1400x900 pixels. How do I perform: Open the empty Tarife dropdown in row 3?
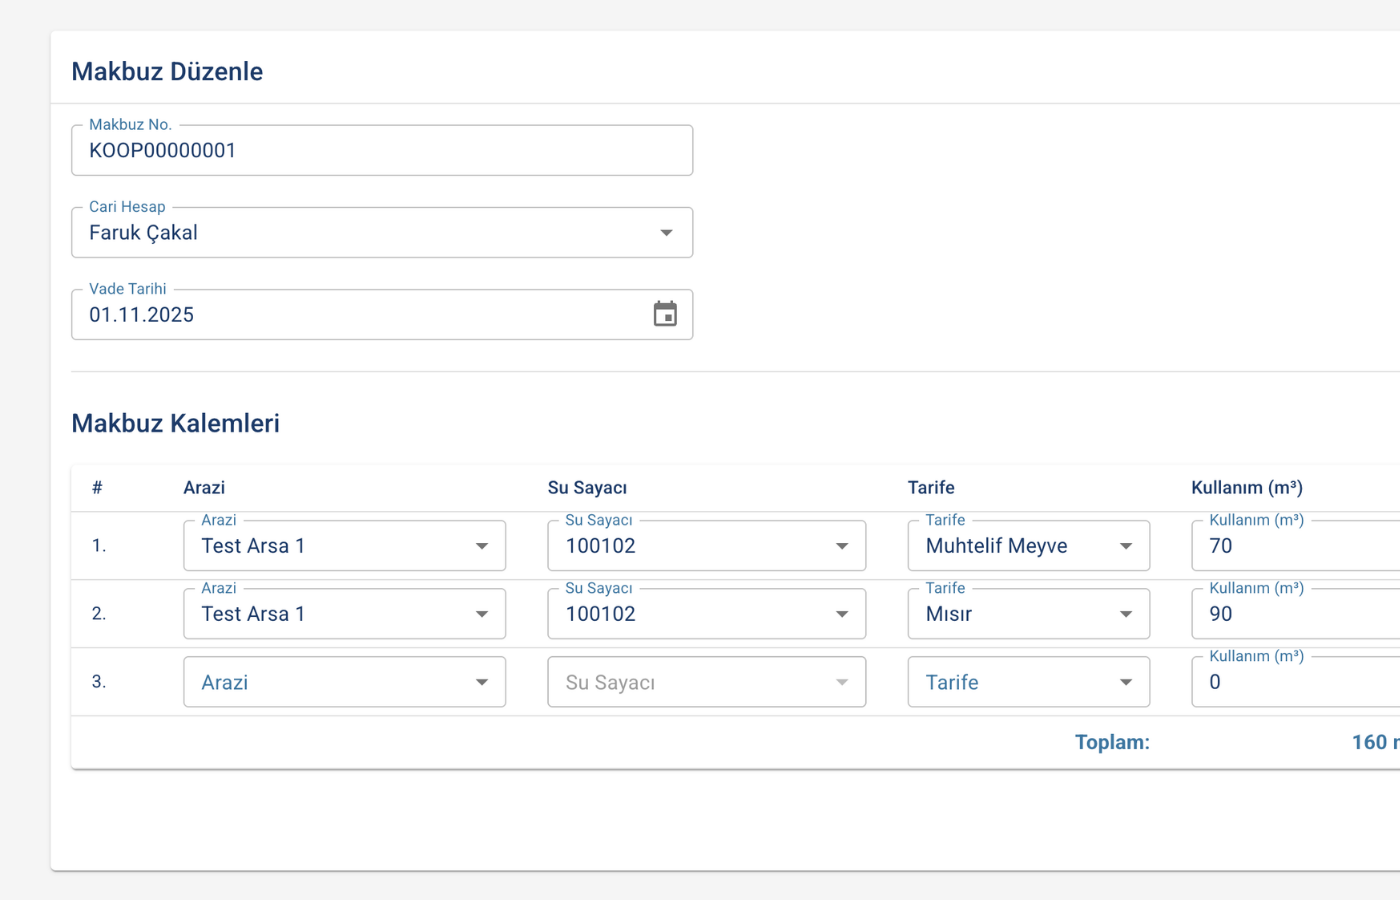(x=1028, y=682)
